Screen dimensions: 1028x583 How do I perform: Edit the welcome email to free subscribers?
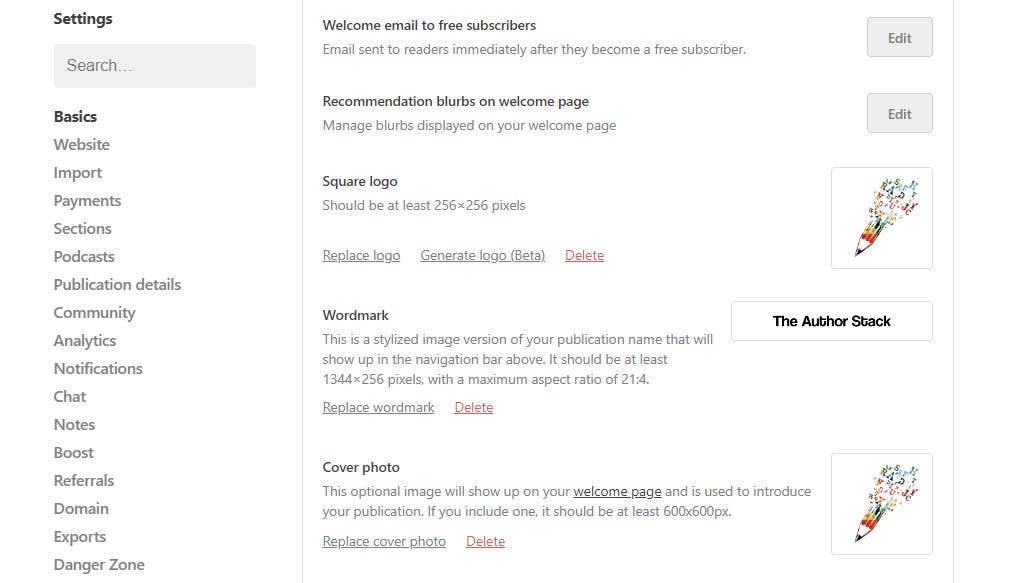pyautogui.click(x=897, y=37)
